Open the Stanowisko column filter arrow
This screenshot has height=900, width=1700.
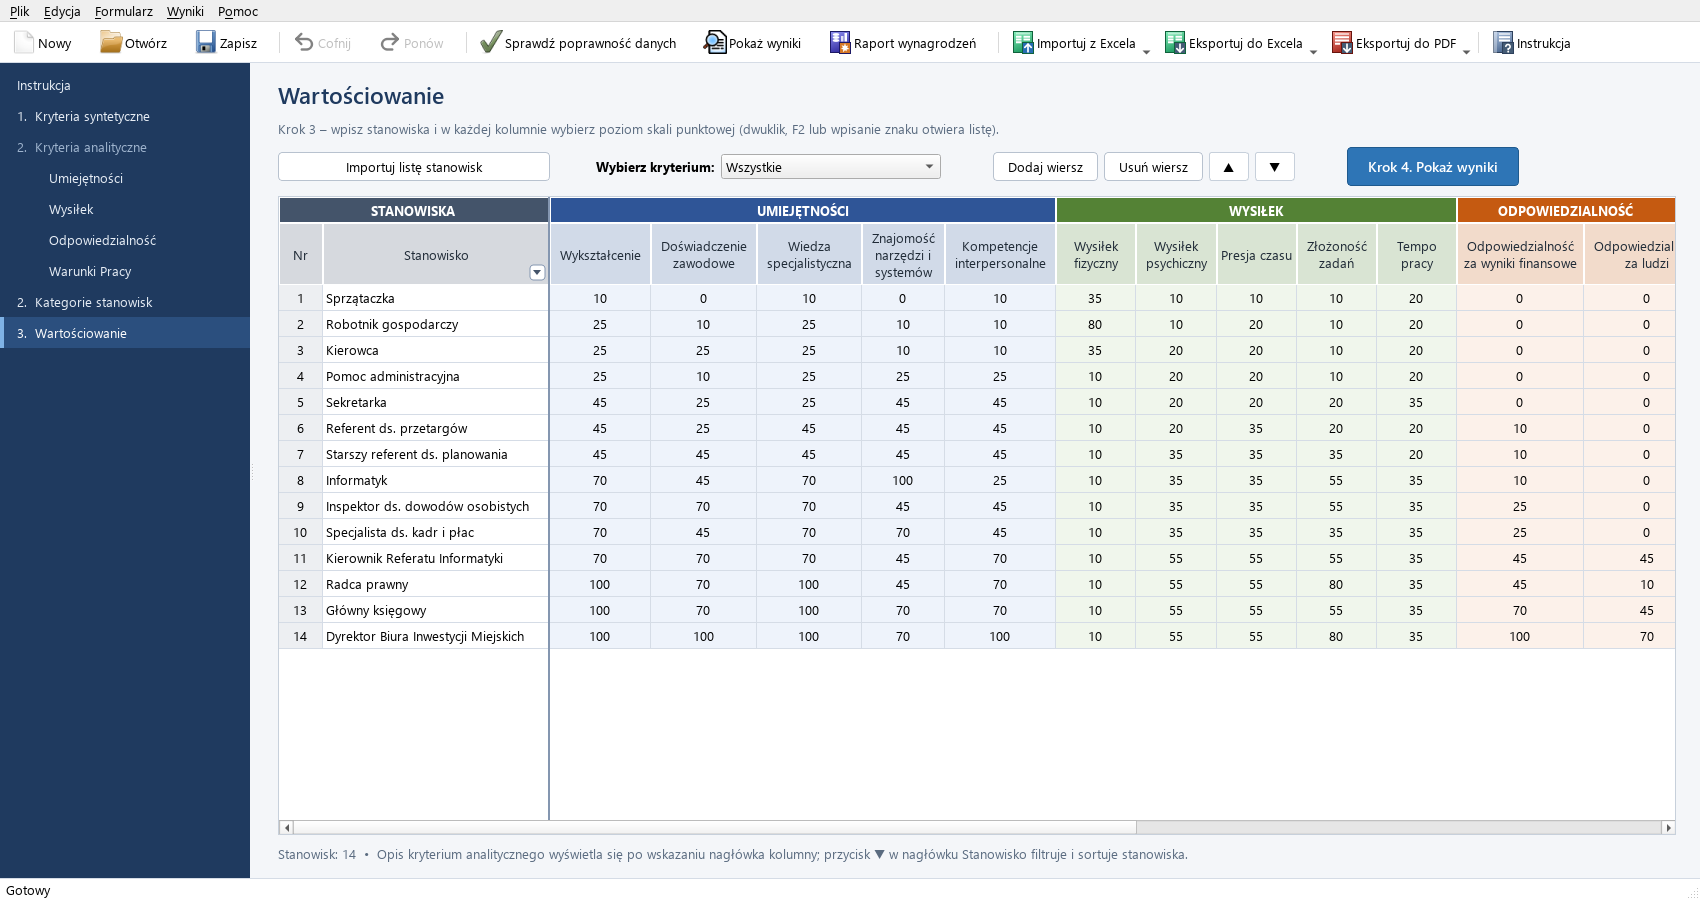tap(537, 273)
